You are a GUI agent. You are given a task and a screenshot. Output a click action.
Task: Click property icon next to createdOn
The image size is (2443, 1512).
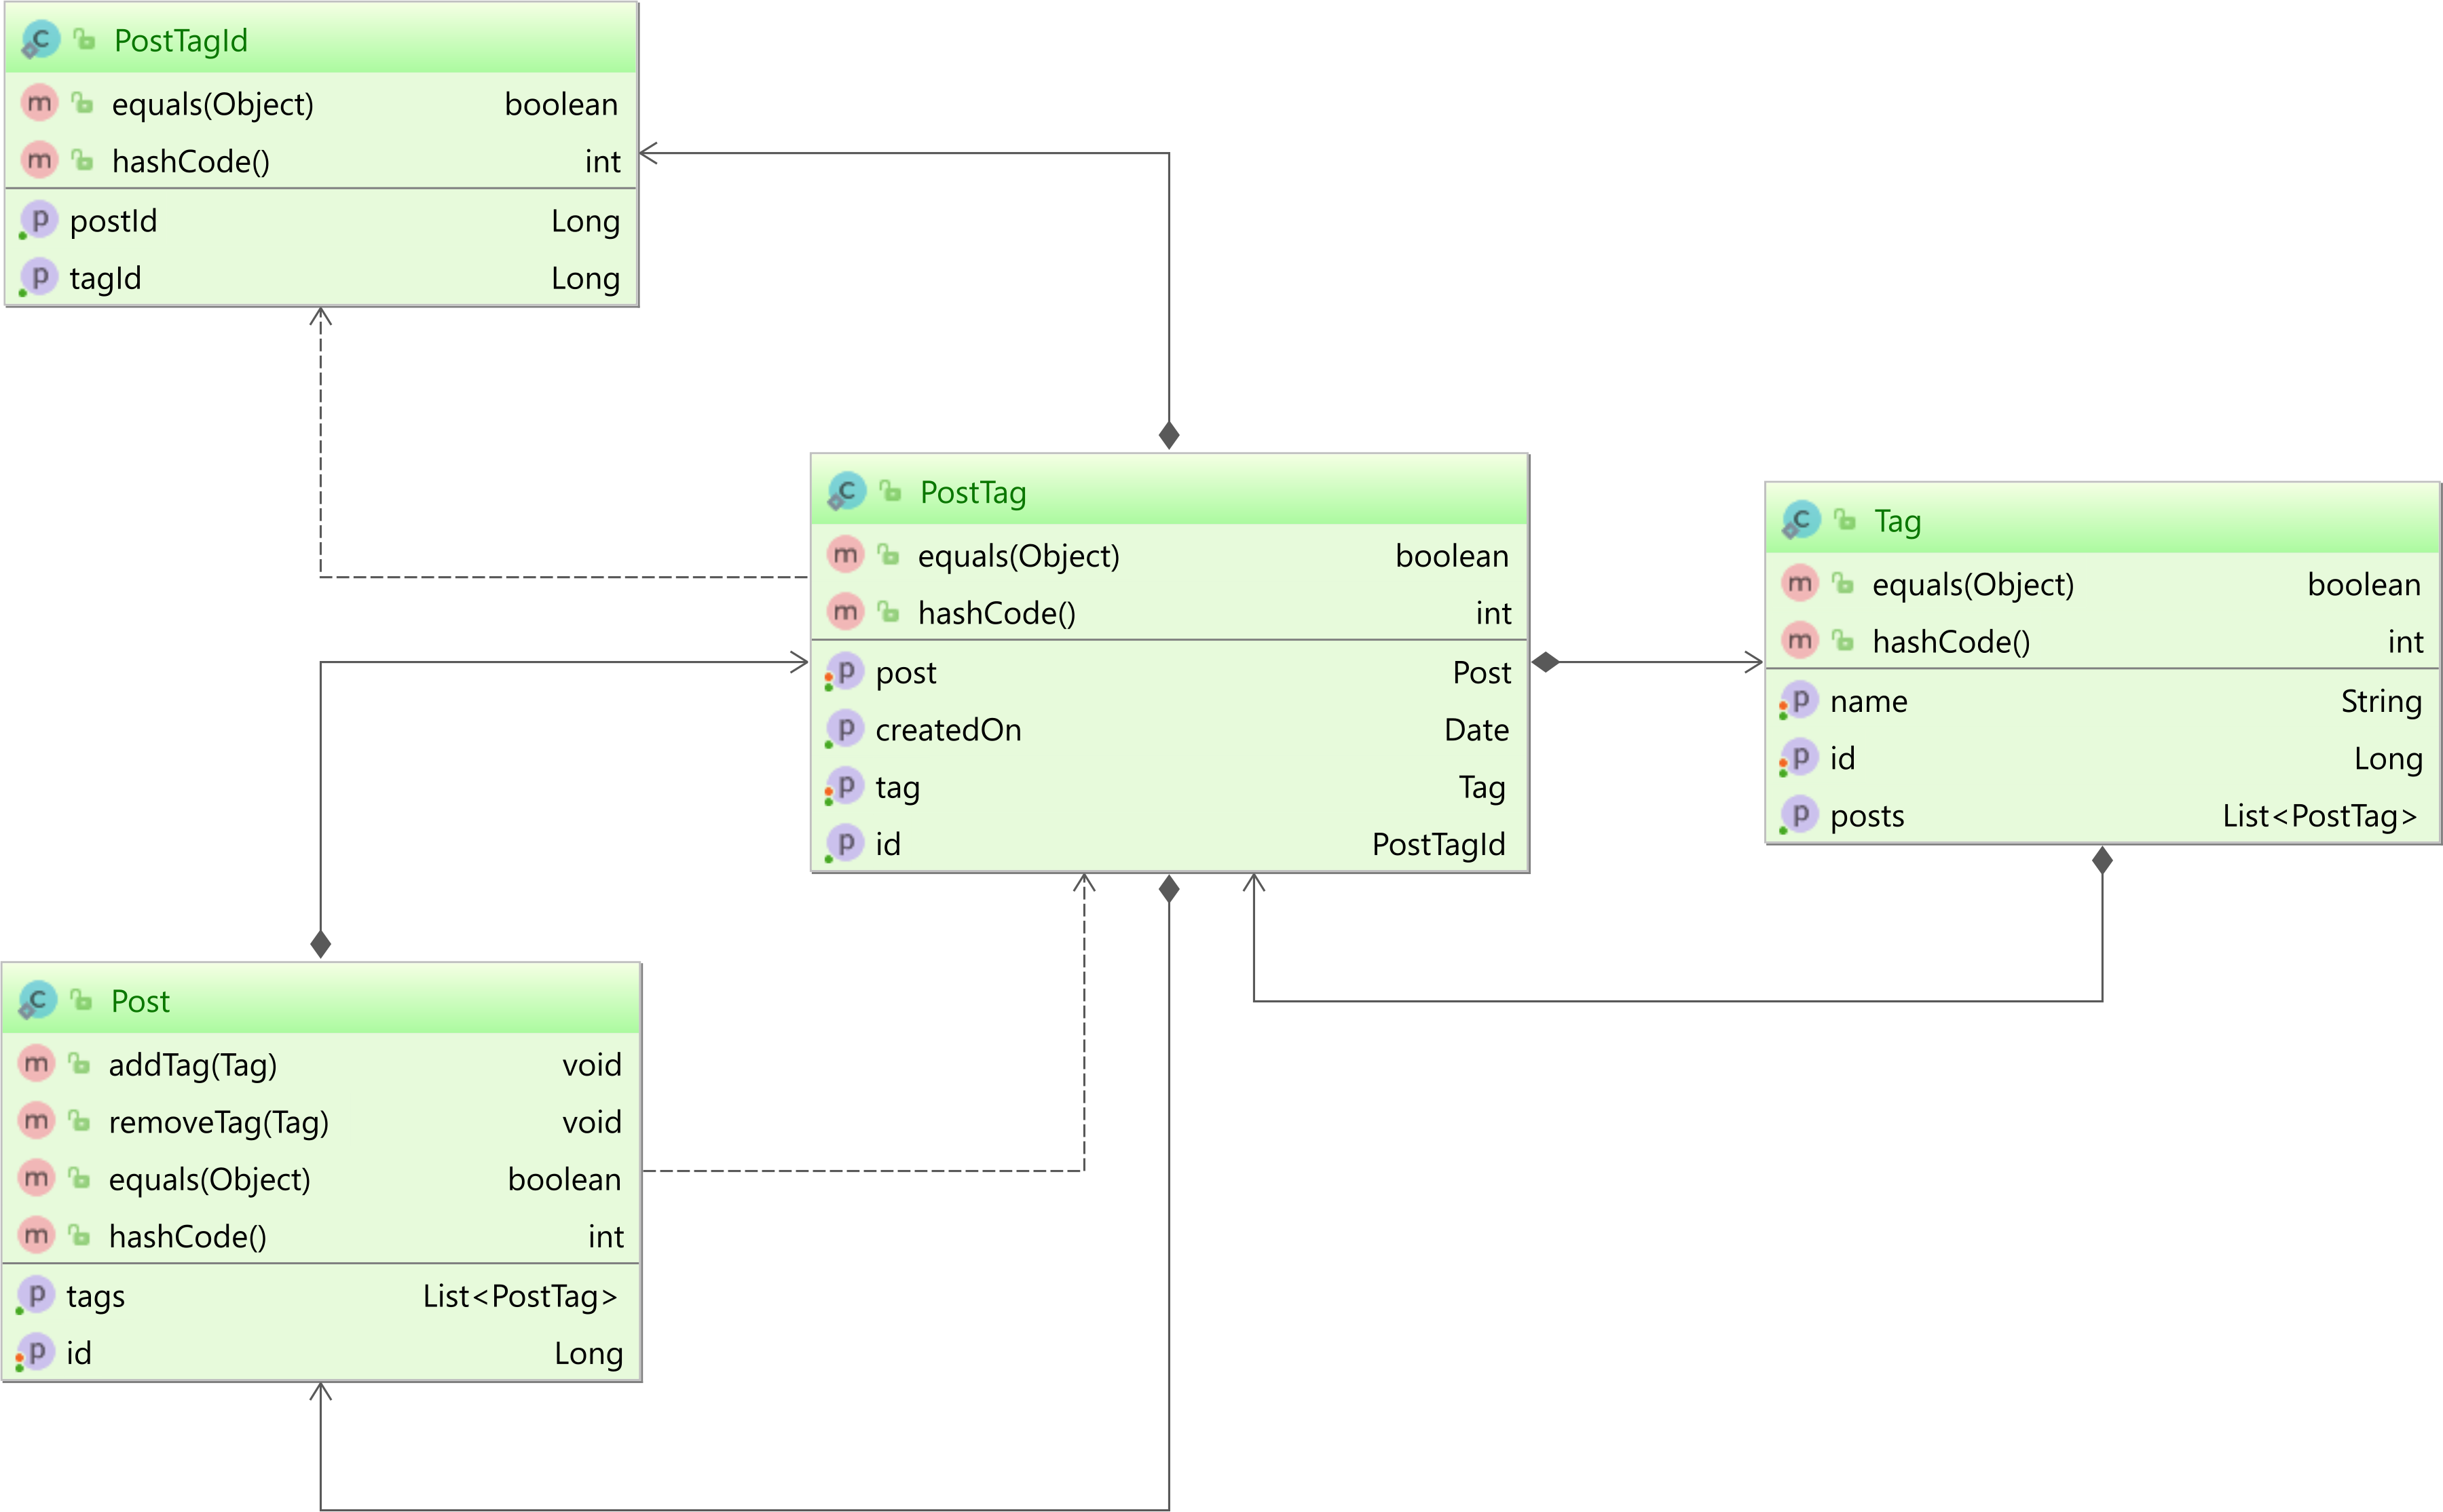(845, 729)
